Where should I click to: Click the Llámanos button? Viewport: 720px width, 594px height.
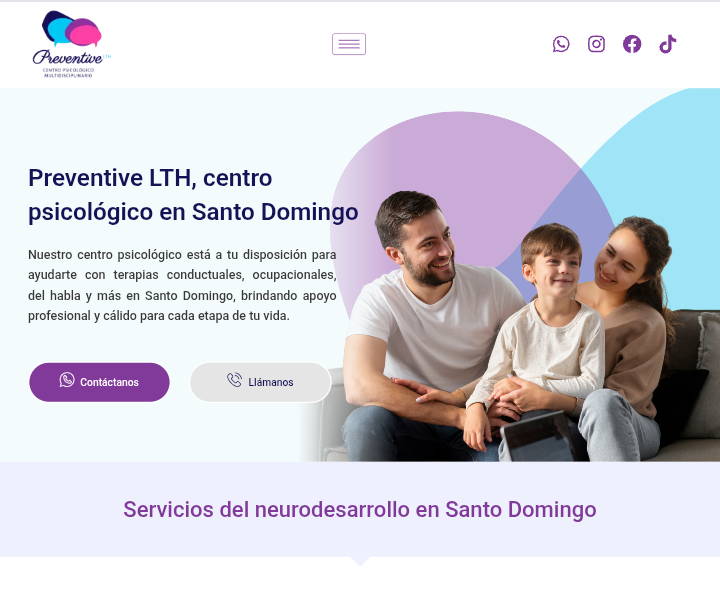point(260,382)
